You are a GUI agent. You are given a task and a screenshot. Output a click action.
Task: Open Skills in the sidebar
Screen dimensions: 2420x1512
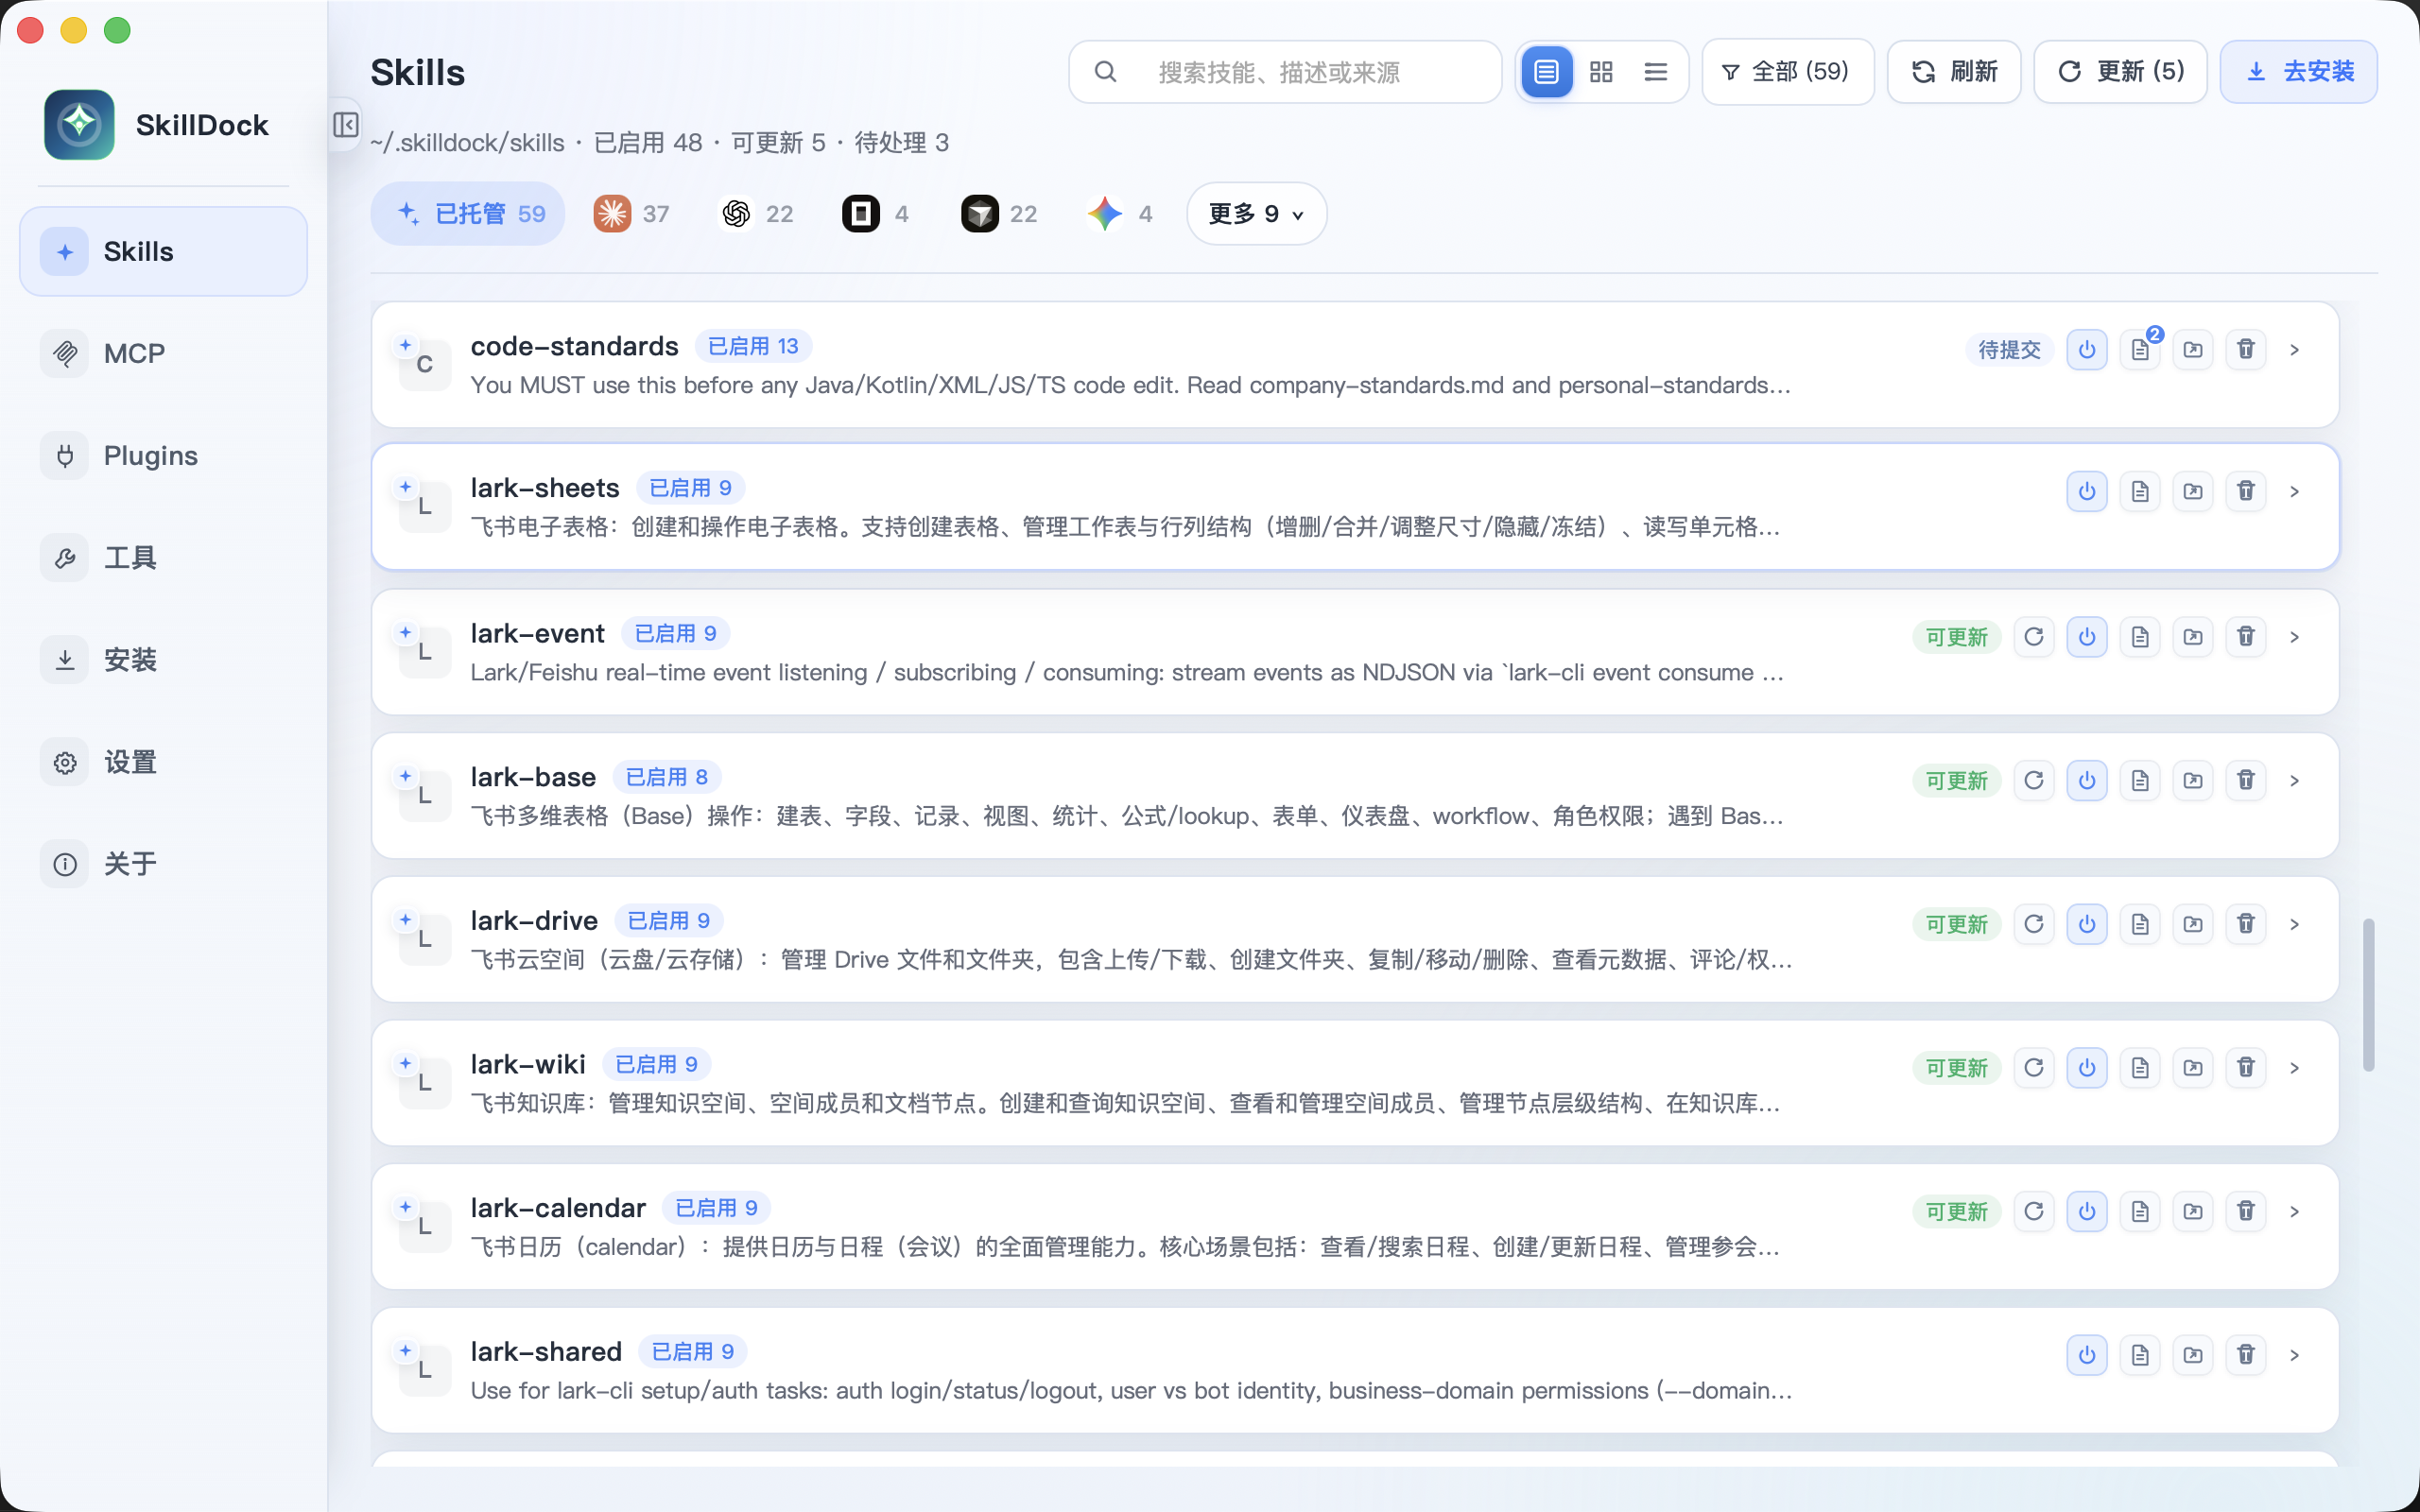(x=163, y=251)
